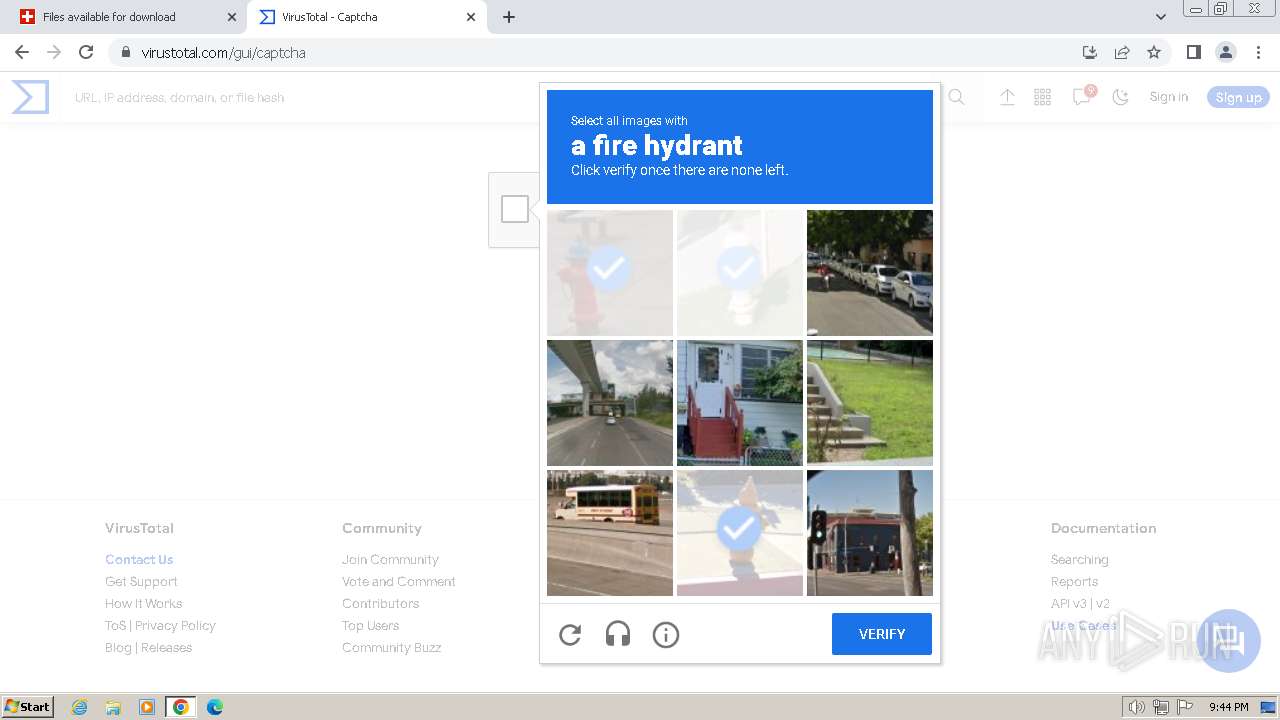Select the grassy lawn steps tile
Image resolution: width=1280 pixels, height=720 pixels.
point(870,403)
